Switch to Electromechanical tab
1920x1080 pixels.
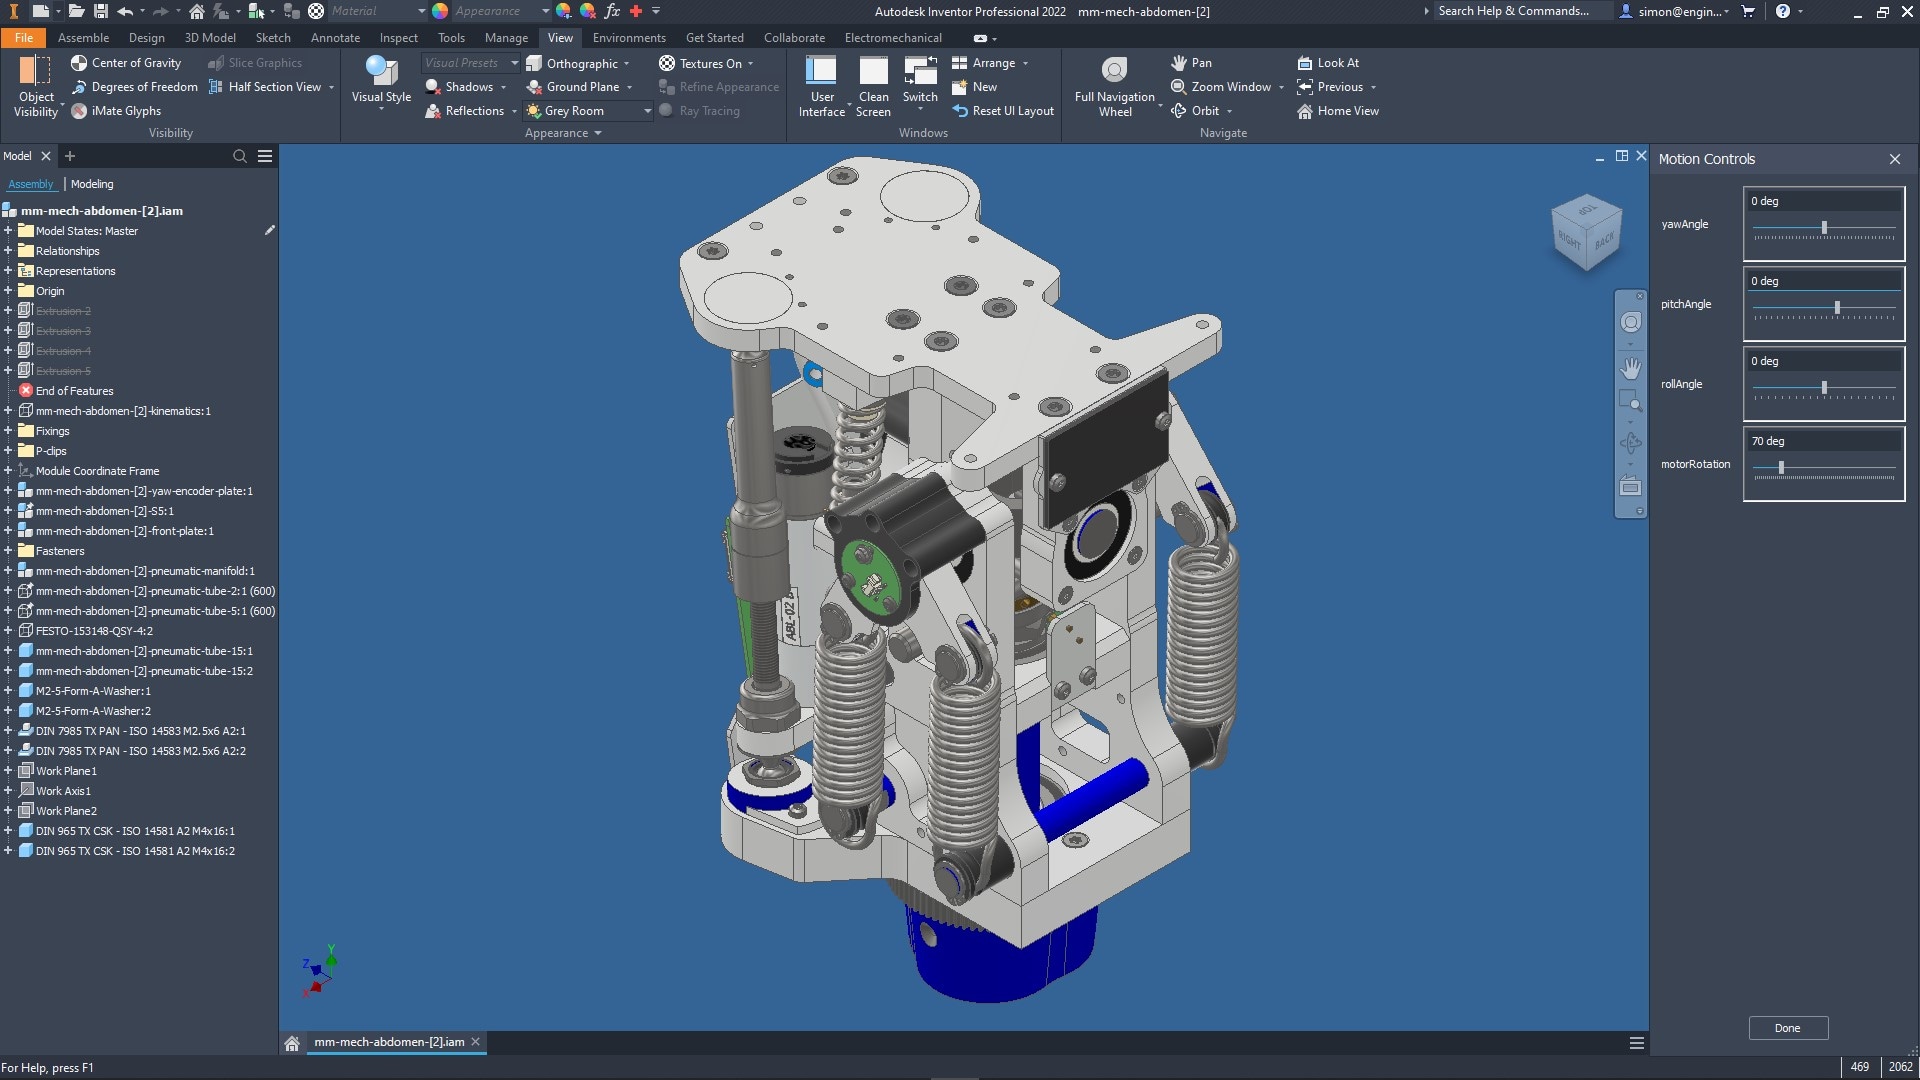pyautogui.click(x=893, y=38)
